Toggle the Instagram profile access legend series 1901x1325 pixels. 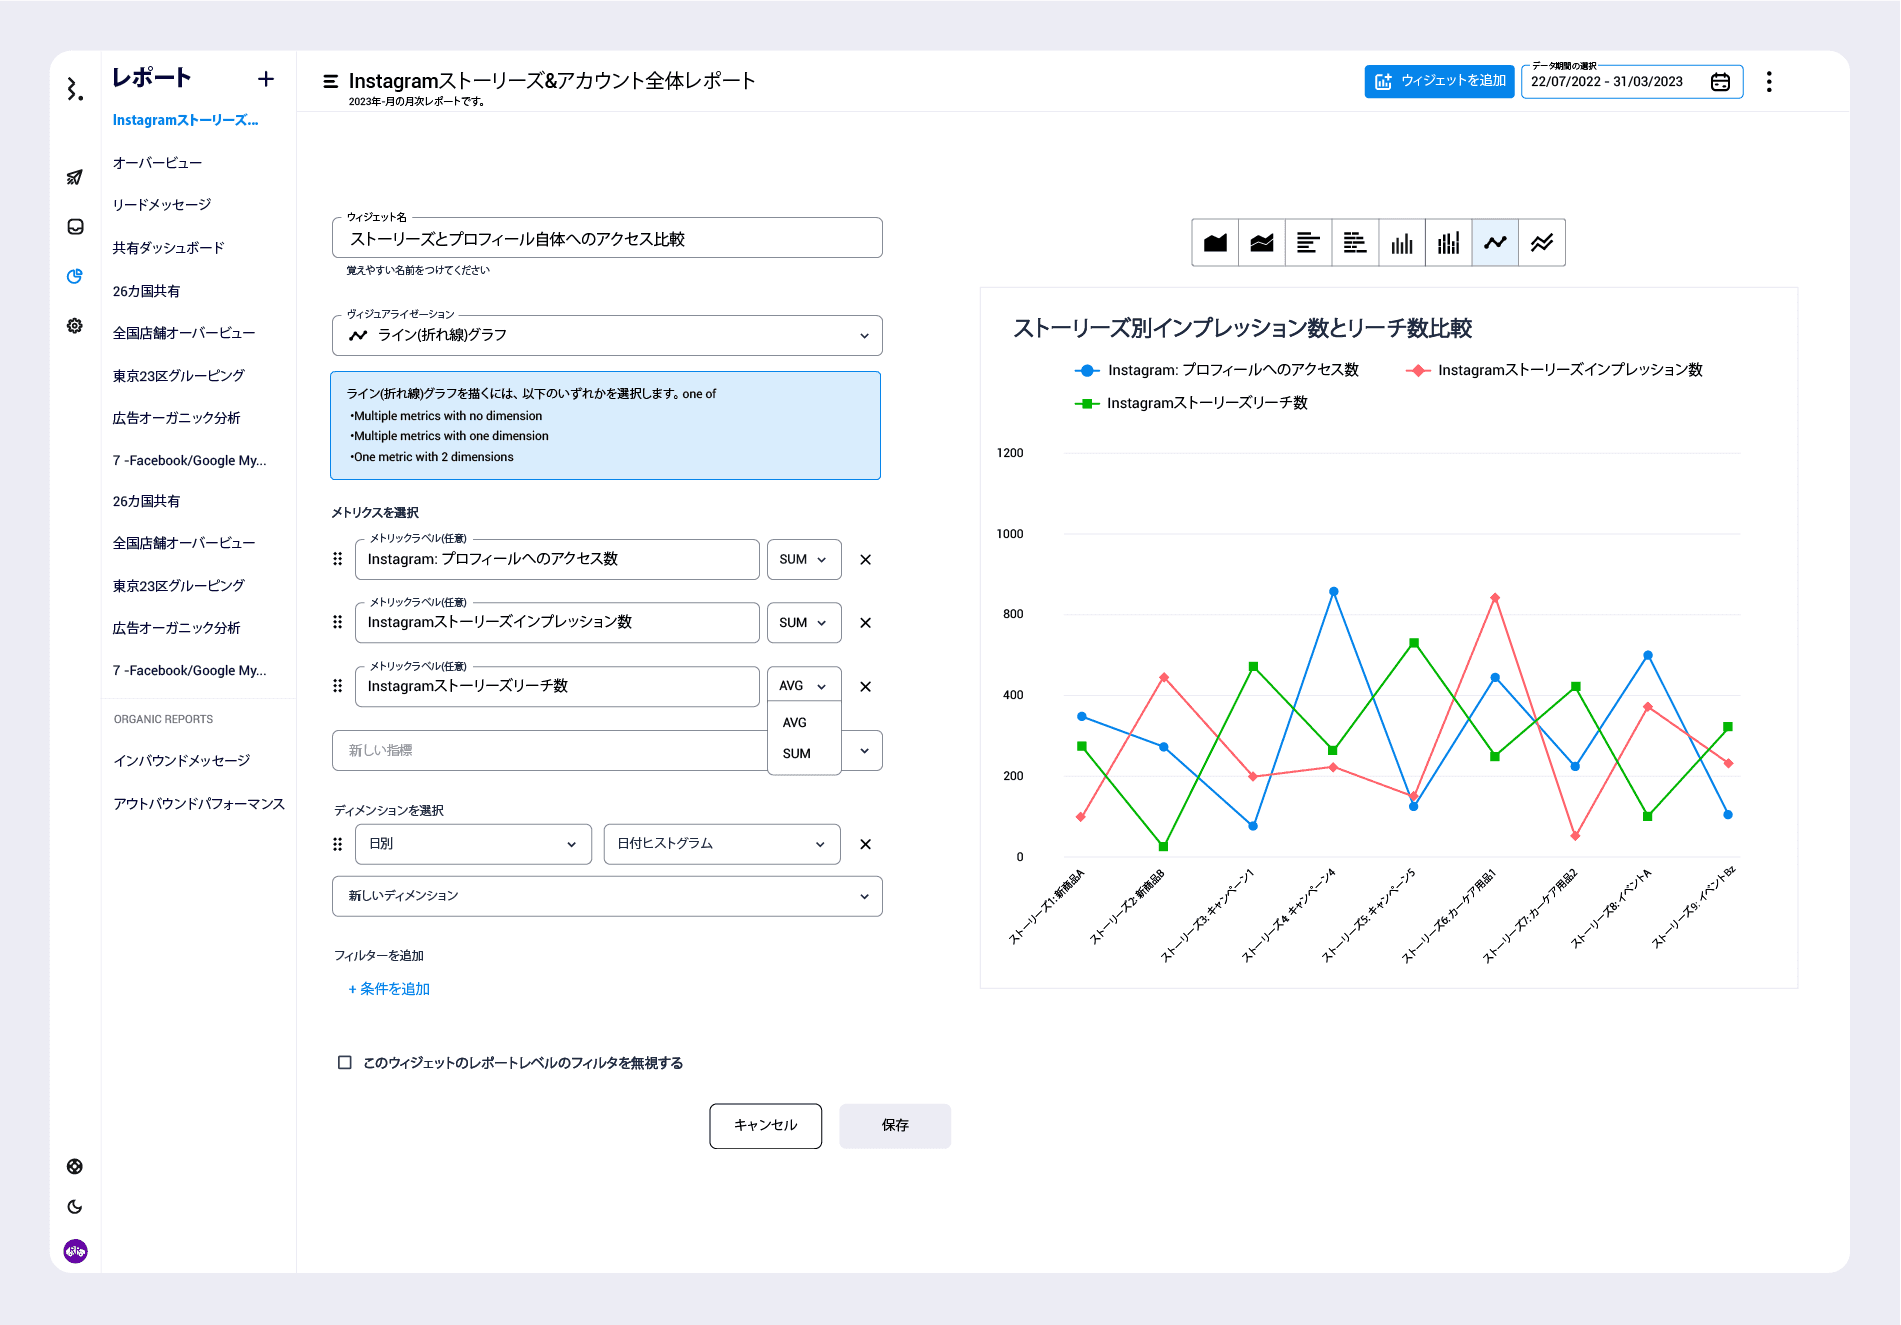coord(1217,370)
